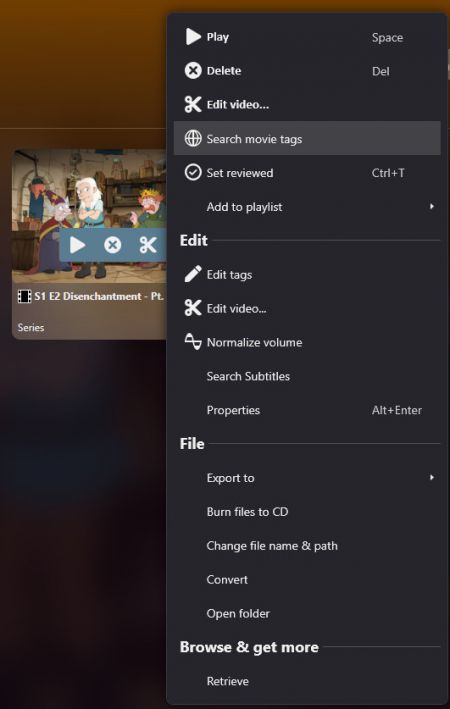This screenshot has height=709, width=450.
Task: Click the scissors icon beside top Edit video
Action: pos(193,104)
